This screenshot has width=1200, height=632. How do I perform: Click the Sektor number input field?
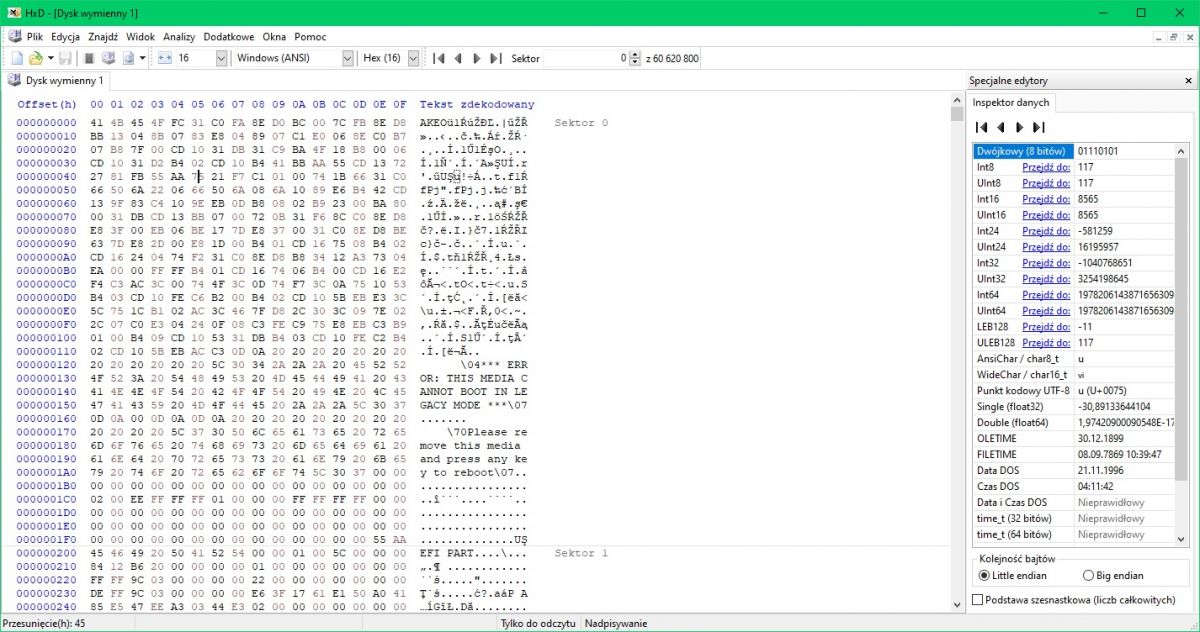(x=586, y=58)
